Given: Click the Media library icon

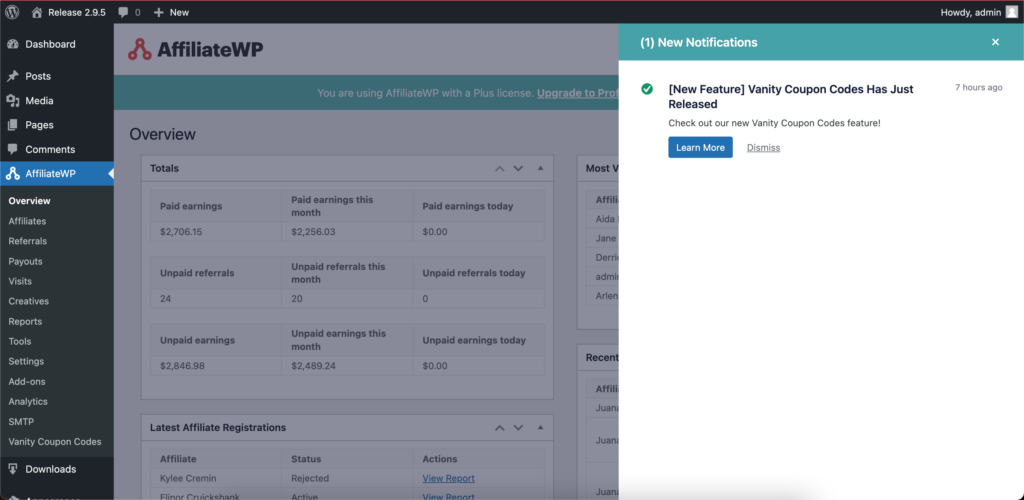Looking at the screenshot, I should [12, 101].
